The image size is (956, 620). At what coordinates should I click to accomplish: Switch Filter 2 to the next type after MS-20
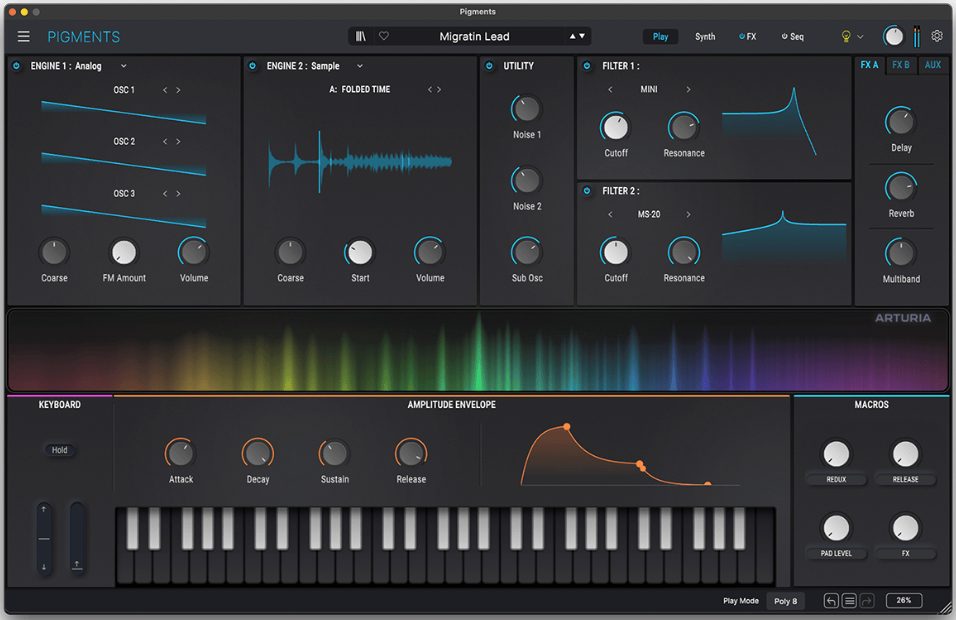click(688, 215)
